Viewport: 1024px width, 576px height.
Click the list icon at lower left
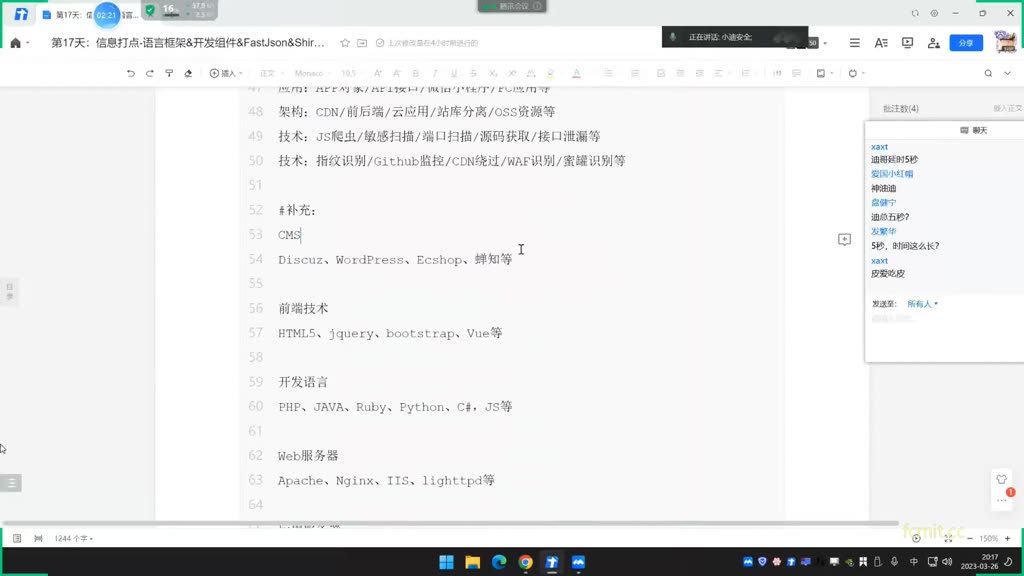click(x=11, y=483)
